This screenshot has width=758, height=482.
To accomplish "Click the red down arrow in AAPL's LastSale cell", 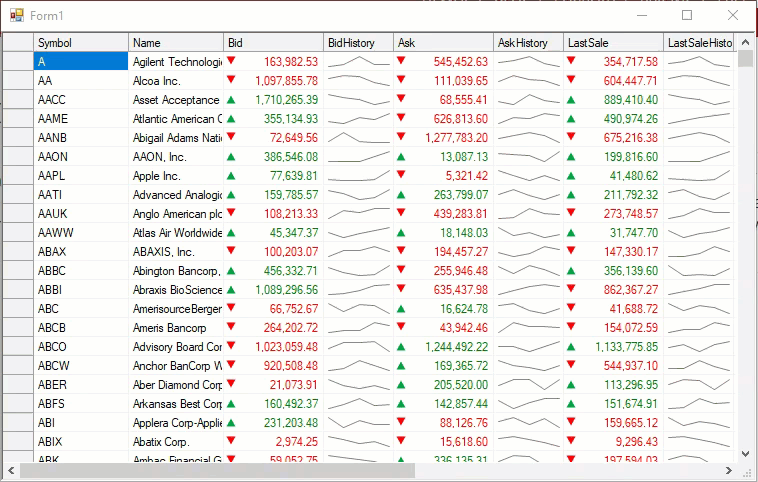I will (x=571, y=175).
